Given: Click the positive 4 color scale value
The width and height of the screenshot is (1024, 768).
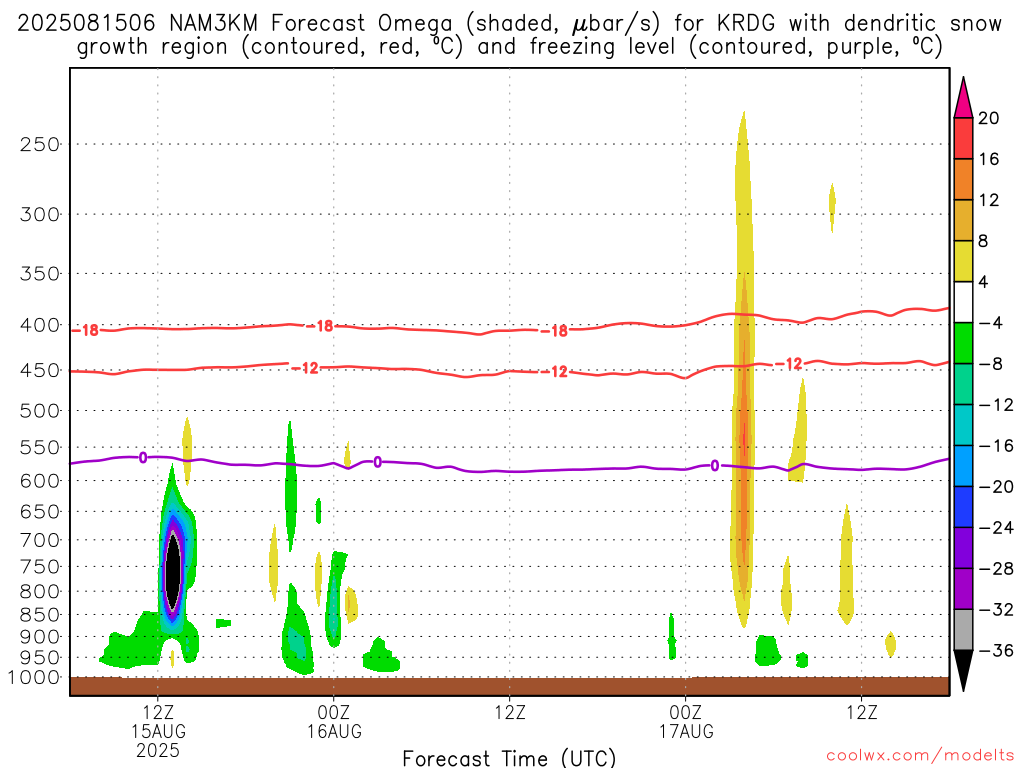Looking at the screenshot, I should tap(984, 282).
